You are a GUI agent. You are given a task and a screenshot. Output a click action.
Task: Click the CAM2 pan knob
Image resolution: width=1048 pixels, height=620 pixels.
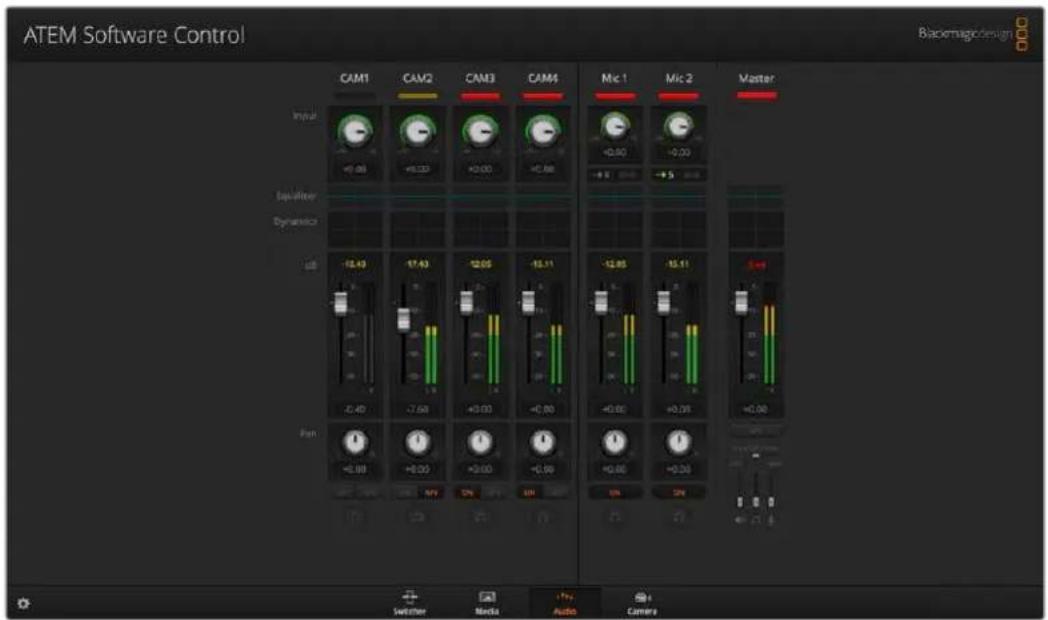418,442
